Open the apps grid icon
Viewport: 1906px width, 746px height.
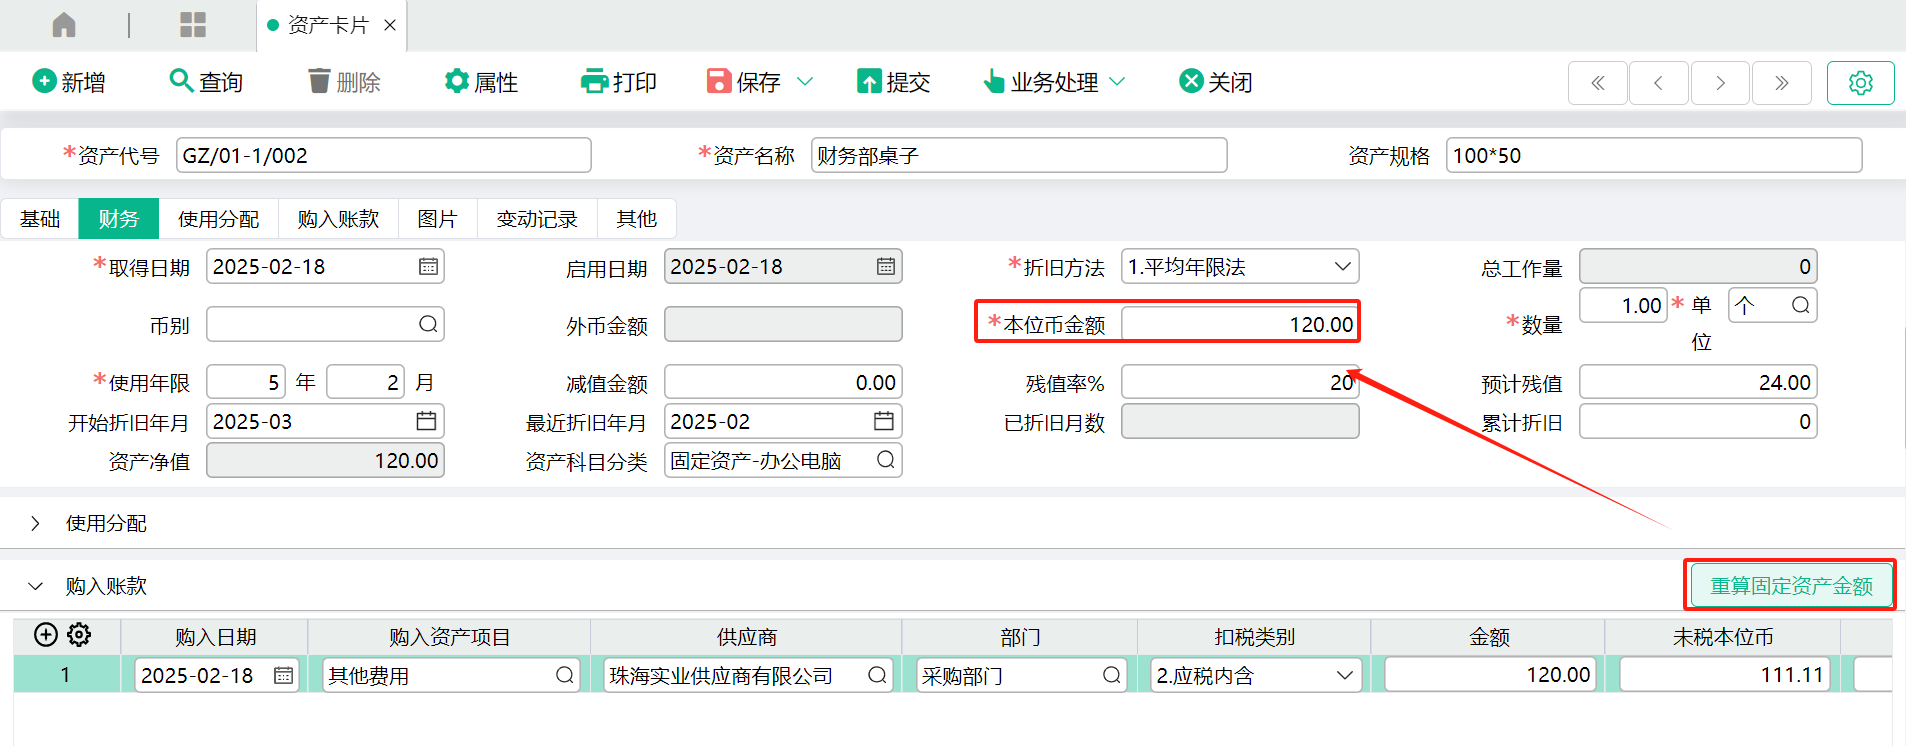click(x=193, y=25)
